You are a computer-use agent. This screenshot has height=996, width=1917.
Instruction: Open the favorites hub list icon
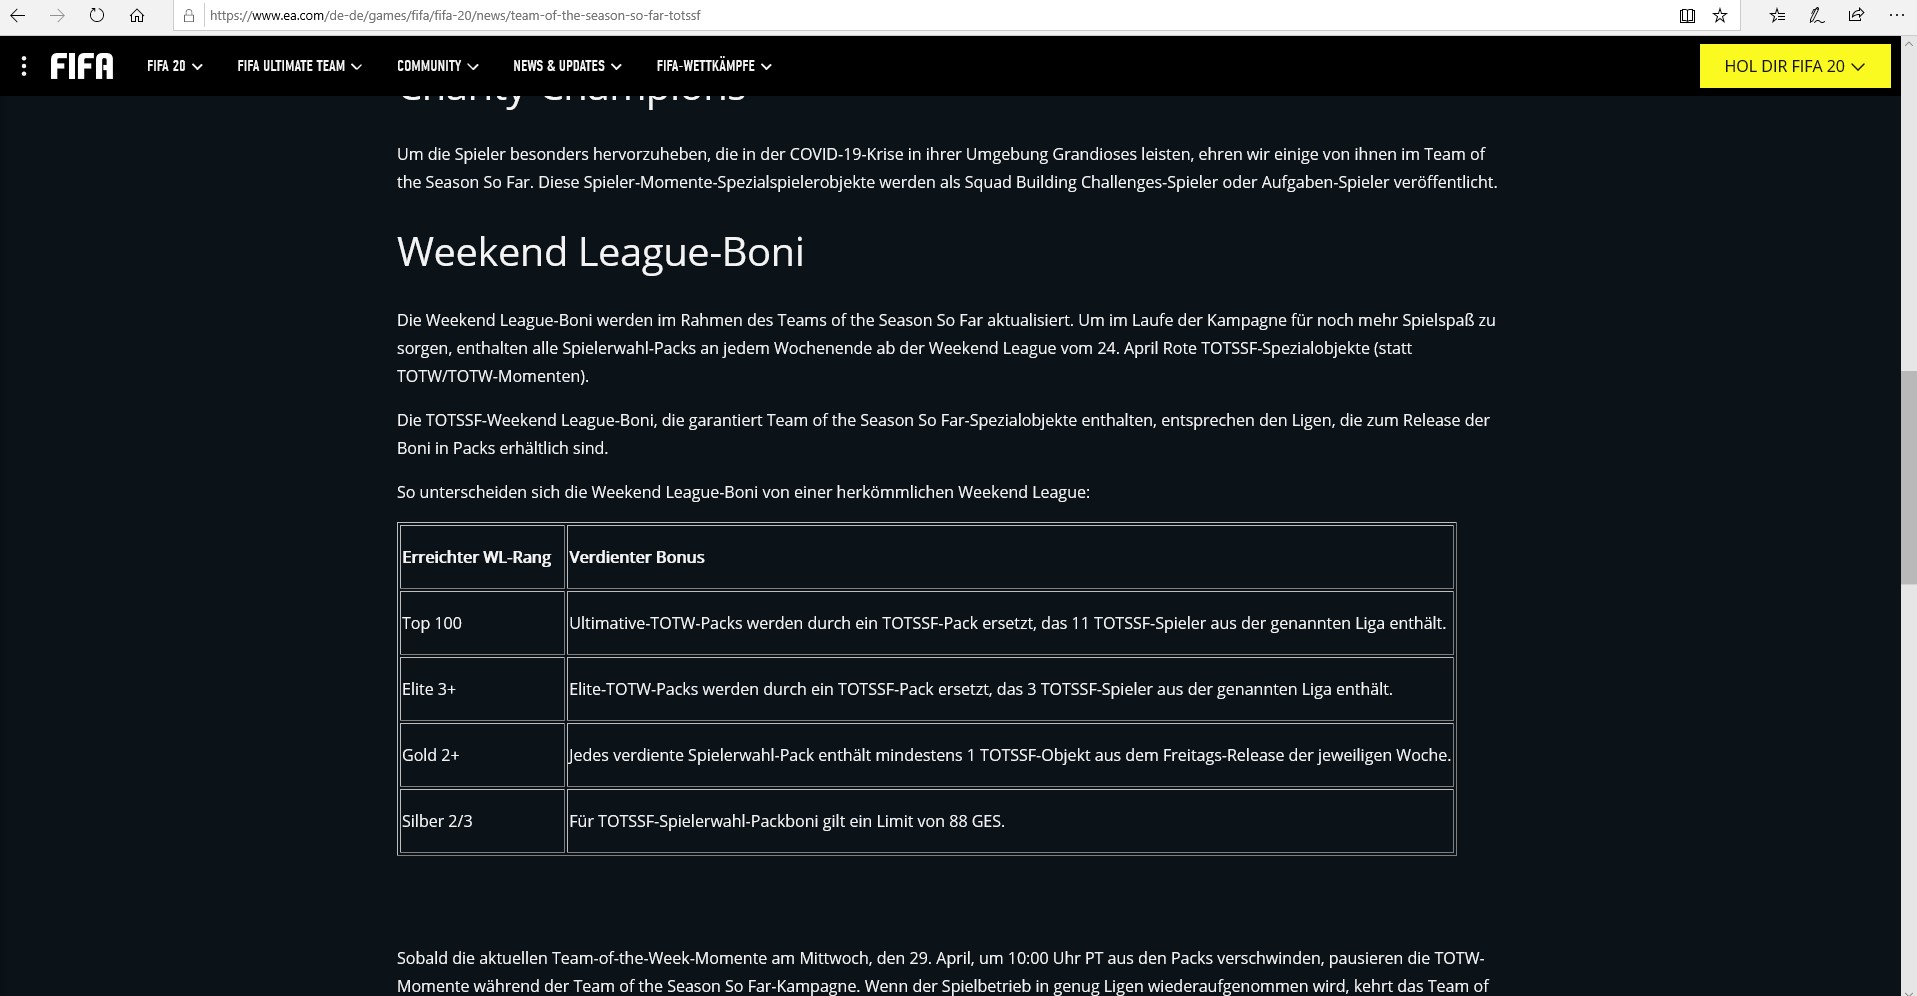[1777, 16]
